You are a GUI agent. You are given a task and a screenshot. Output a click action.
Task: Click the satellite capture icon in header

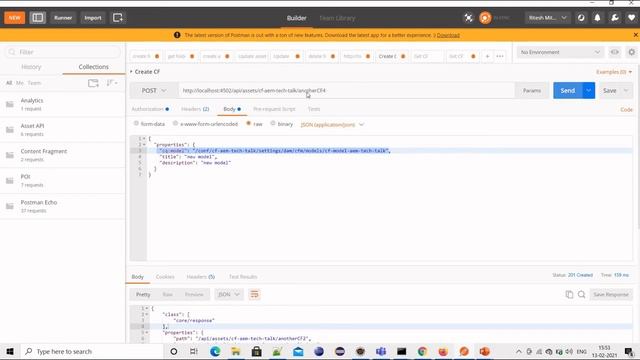[468, 18]
